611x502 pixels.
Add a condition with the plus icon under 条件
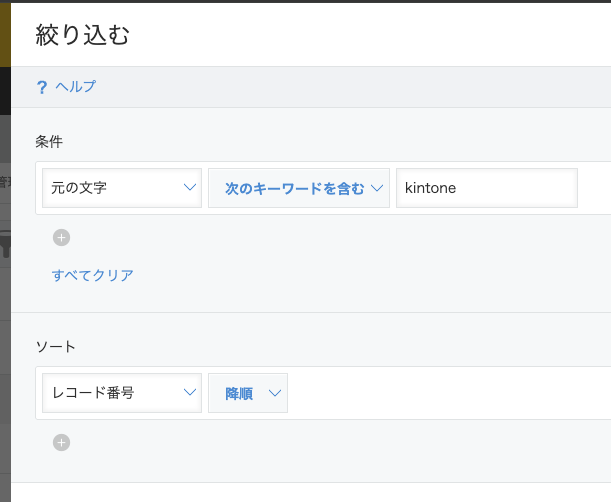tap(62, 237)
